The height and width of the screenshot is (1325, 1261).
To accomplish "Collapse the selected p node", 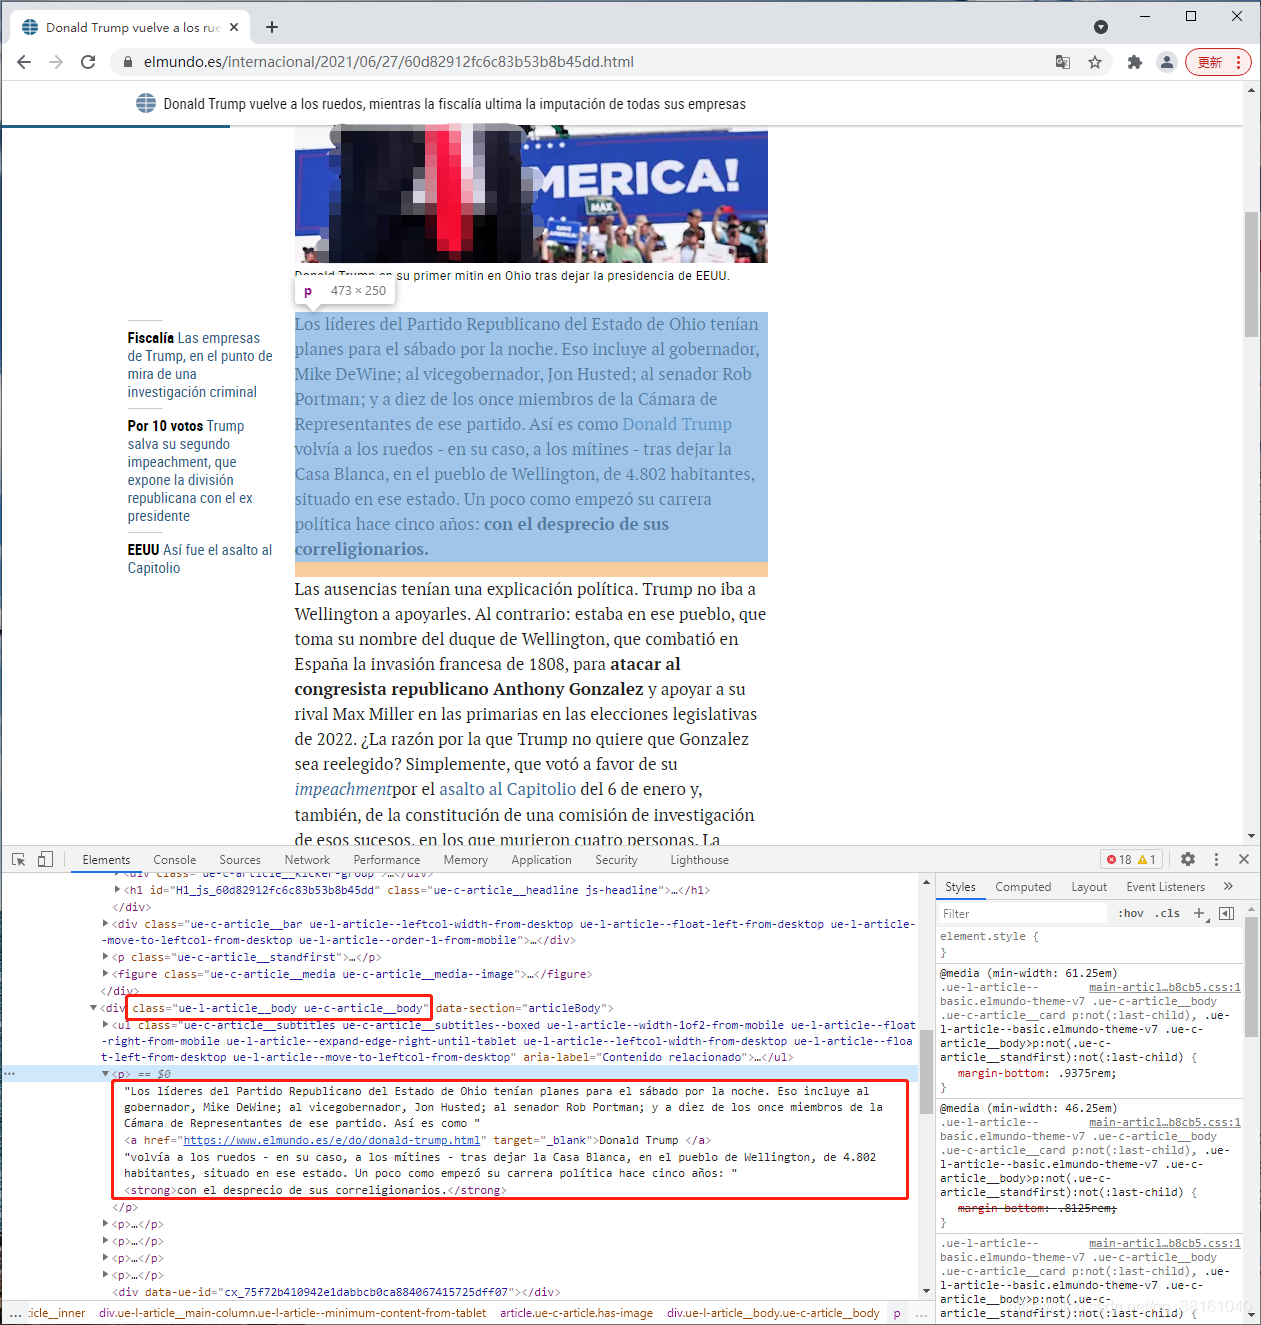I will (106, 1074).
